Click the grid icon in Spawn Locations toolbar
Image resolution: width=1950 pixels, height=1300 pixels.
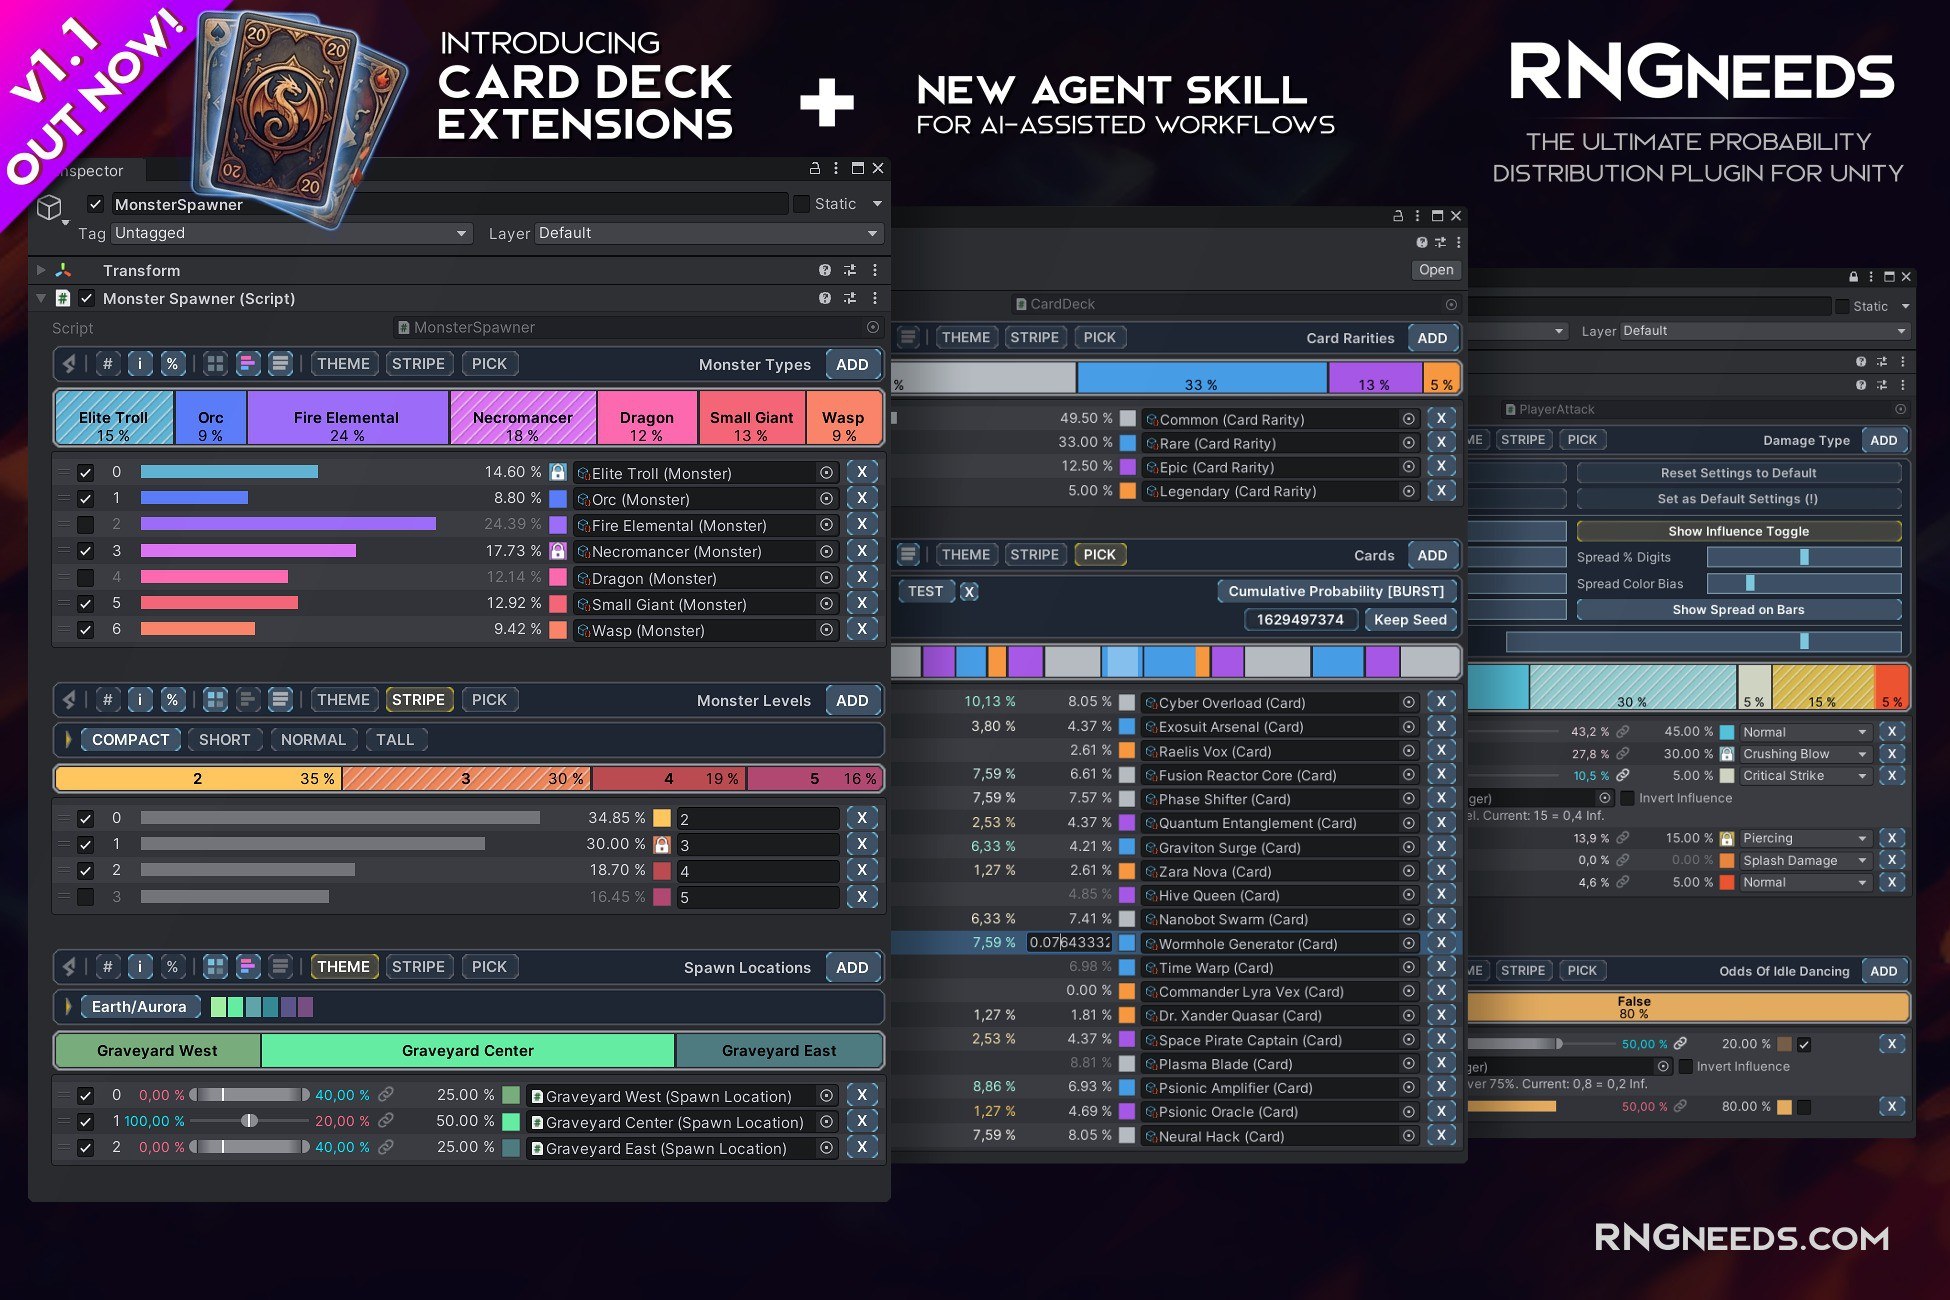pyautogui.click(x=215, y=967)
